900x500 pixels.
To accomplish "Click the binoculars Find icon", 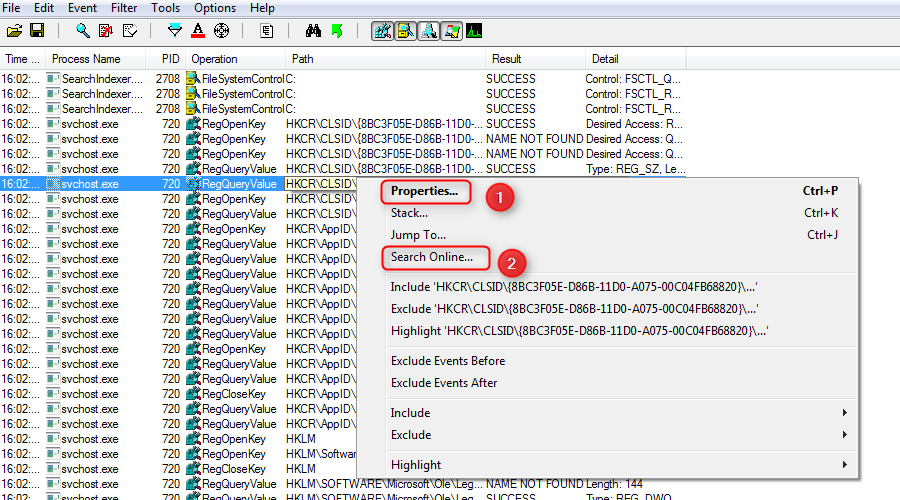I will pyautogui.click(x=313, y=31).
